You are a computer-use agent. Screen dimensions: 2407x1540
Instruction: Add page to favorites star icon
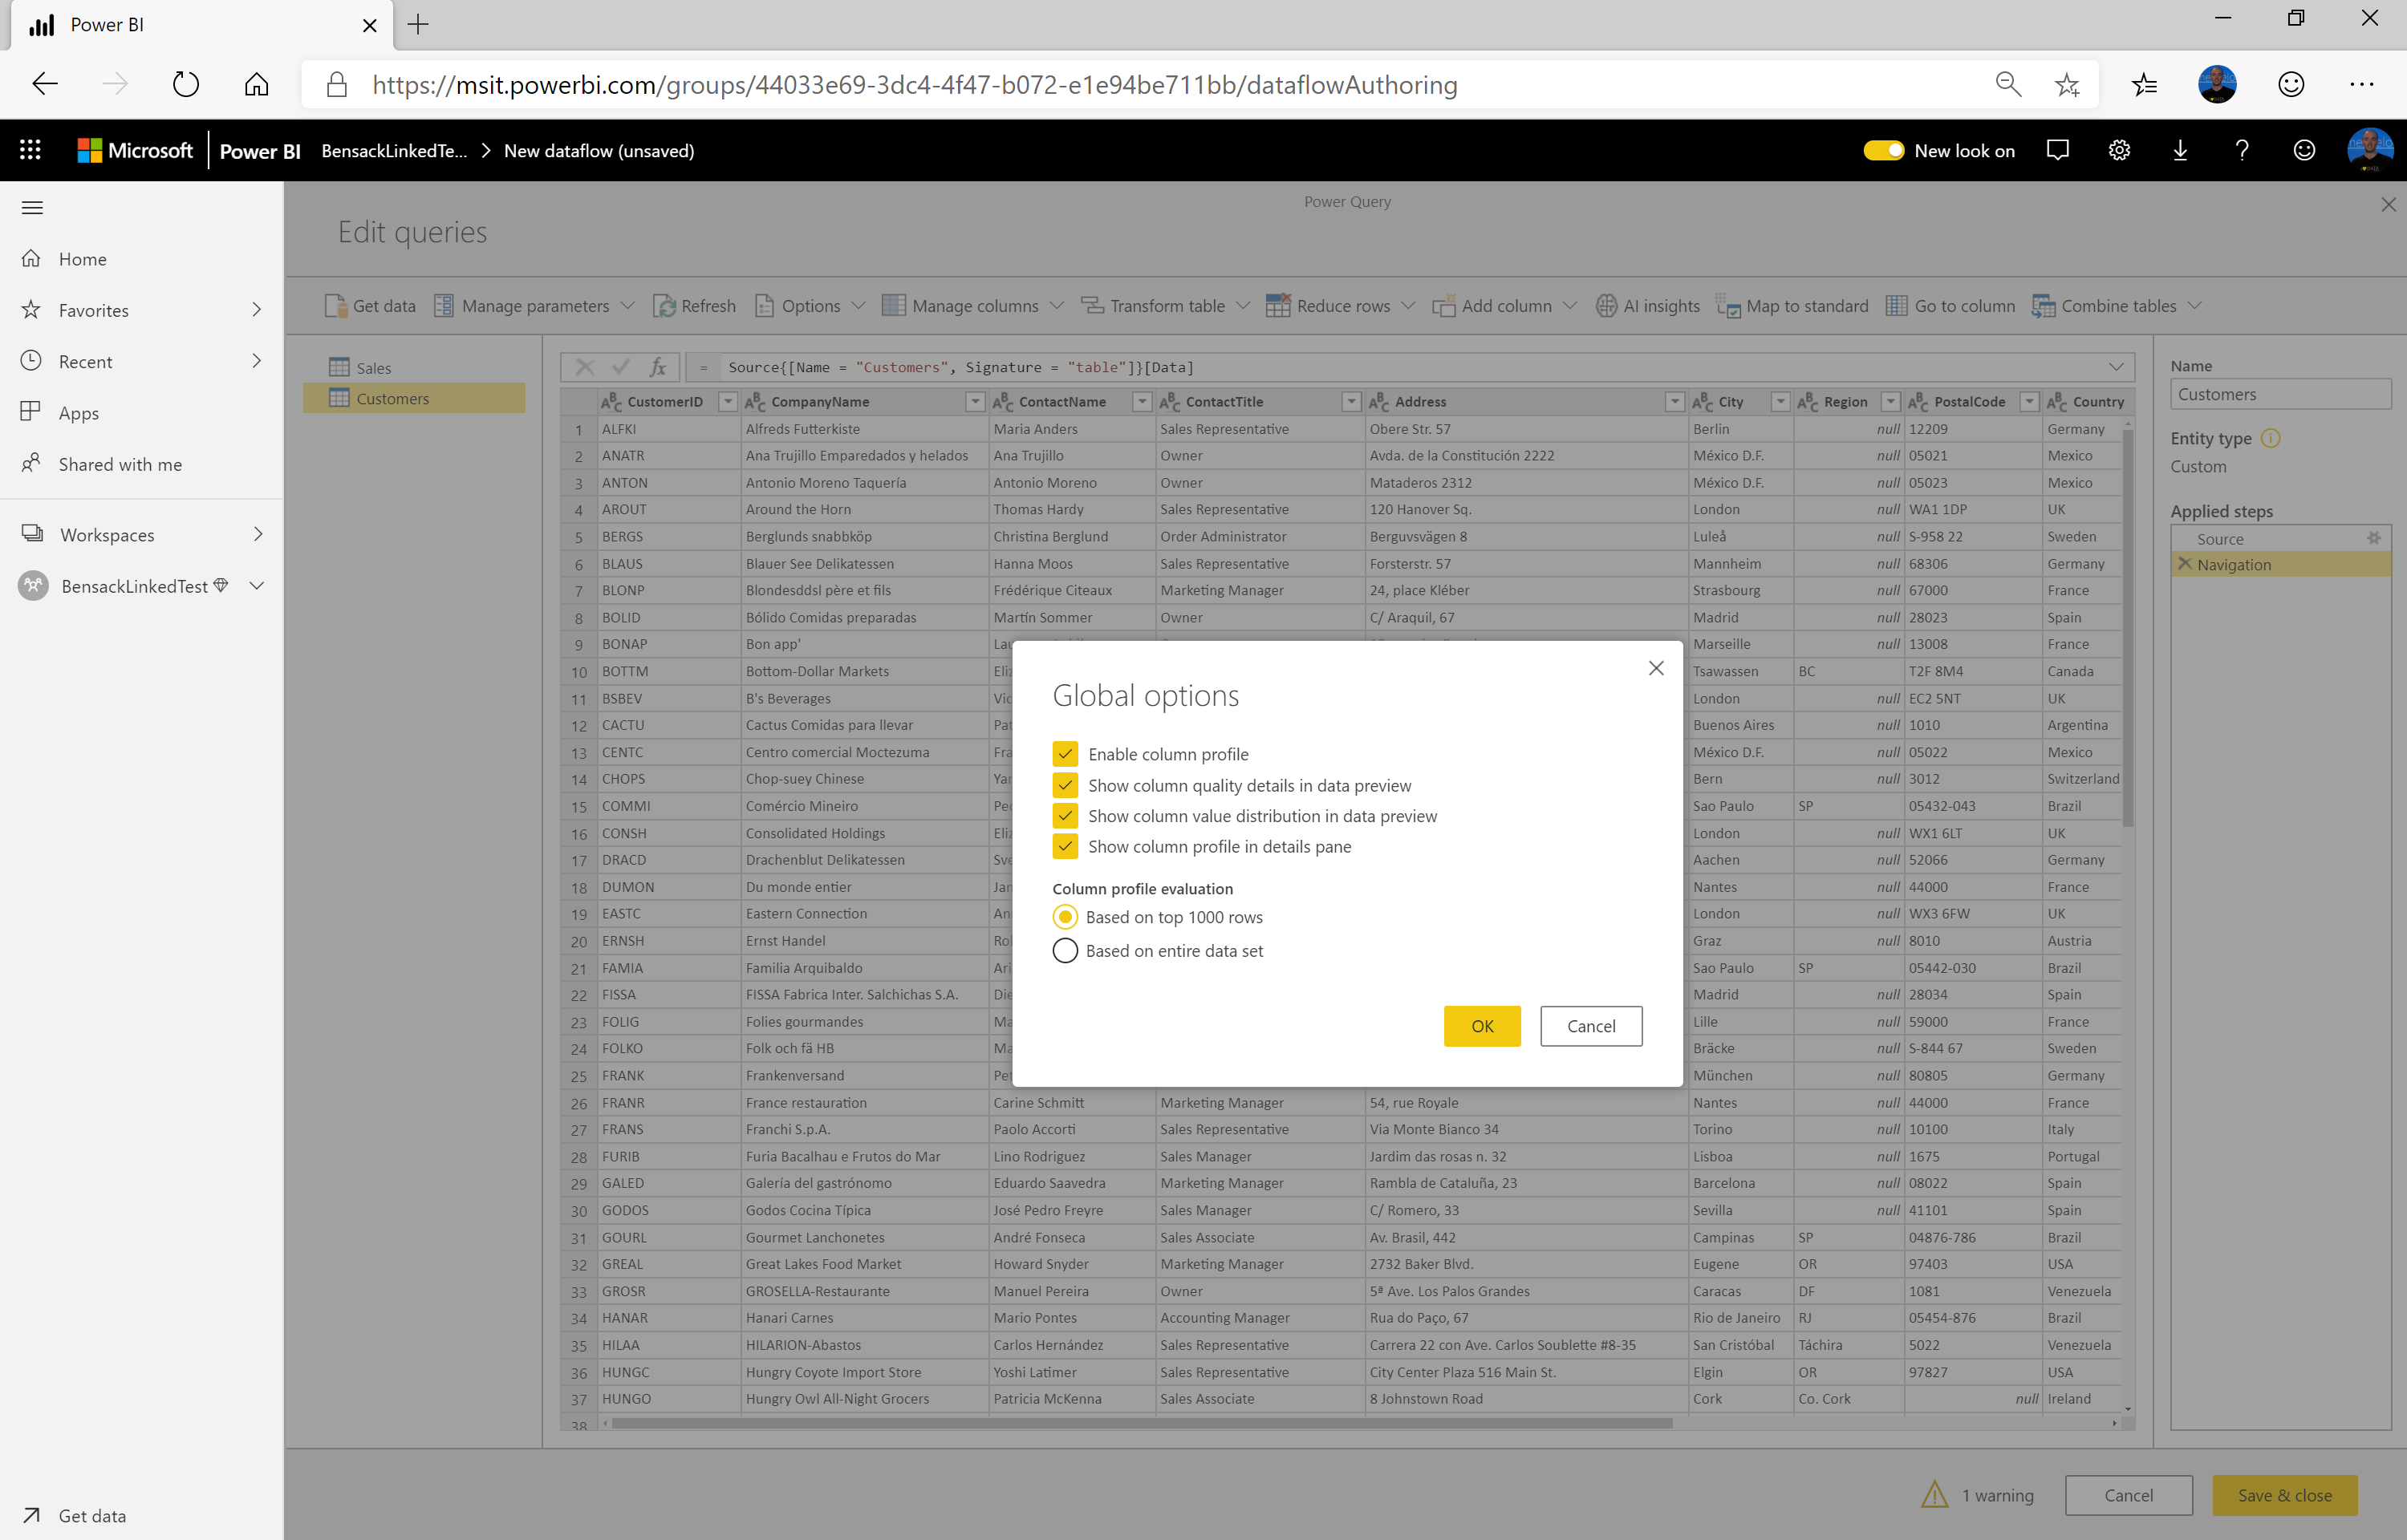2066,85
